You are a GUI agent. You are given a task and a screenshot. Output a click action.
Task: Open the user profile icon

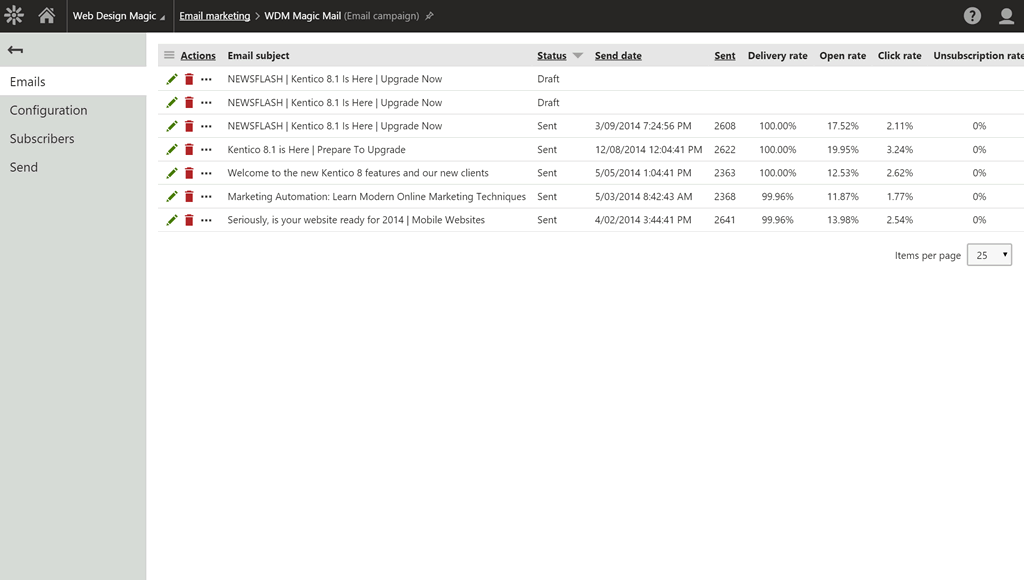pyautogui.click(x=1006, y=16)
